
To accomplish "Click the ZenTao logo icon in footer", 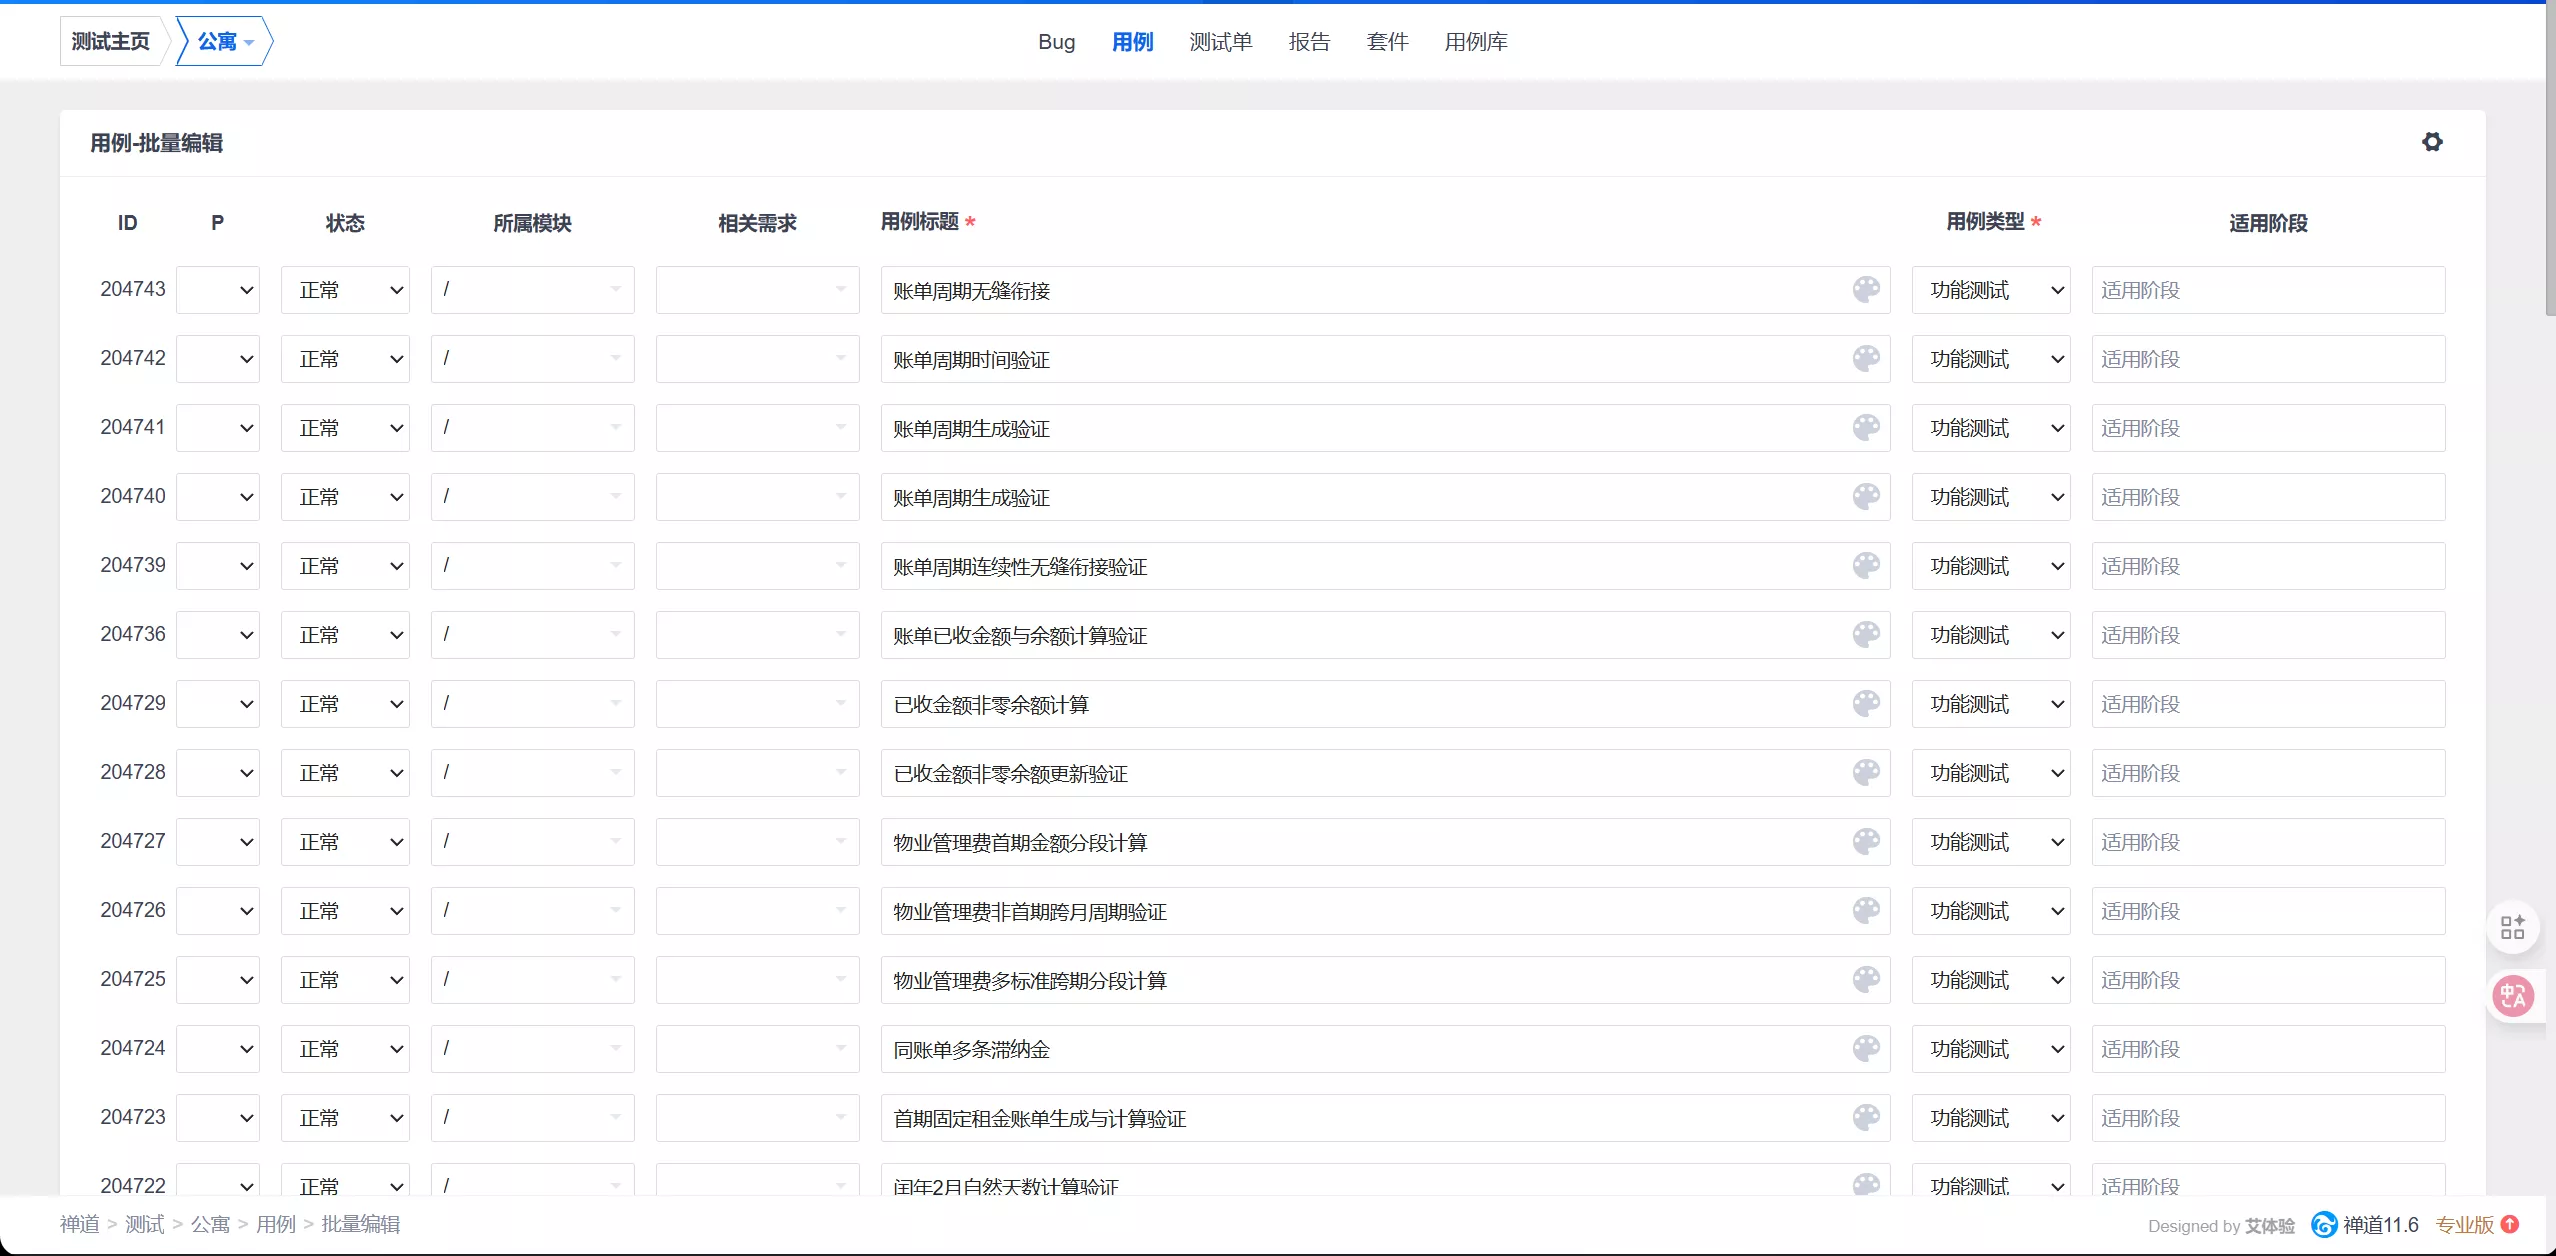I will [x=2324, y=1225].
